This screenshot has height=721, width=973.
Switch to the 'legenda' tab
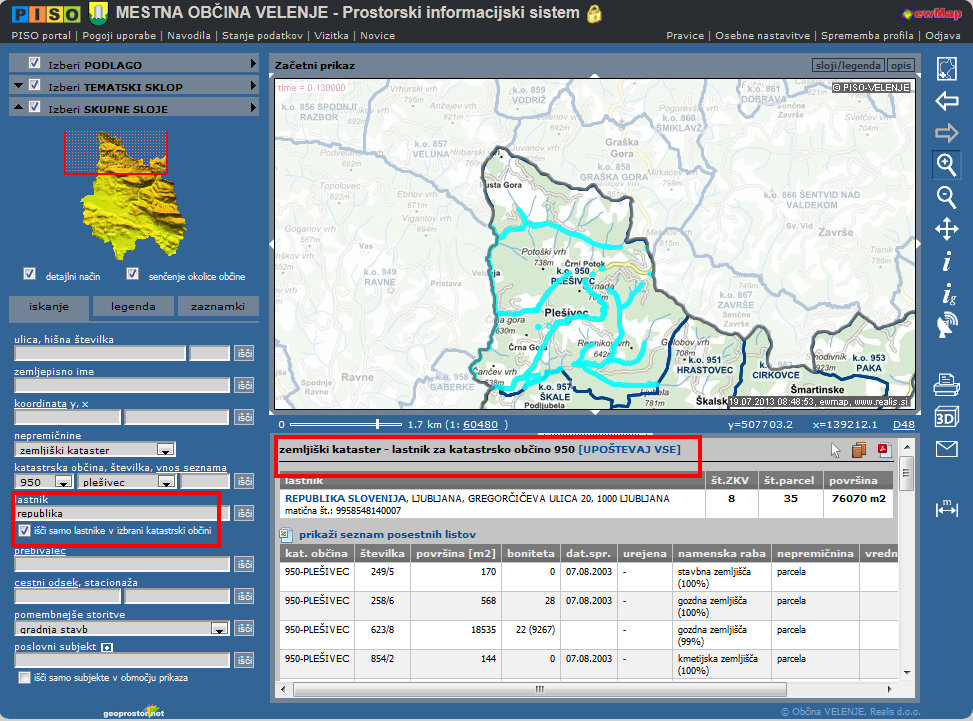coord(133,307)
